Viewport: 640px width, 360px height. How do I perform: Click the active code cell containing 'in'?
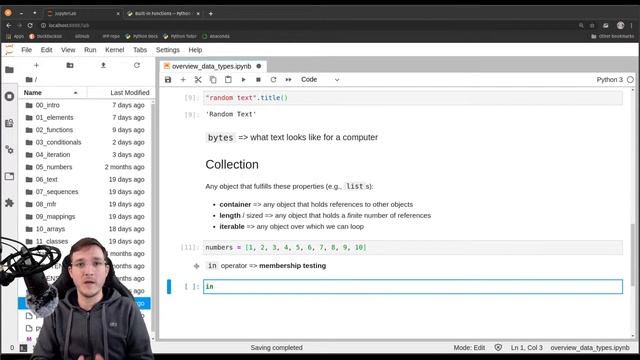(413, 287)
